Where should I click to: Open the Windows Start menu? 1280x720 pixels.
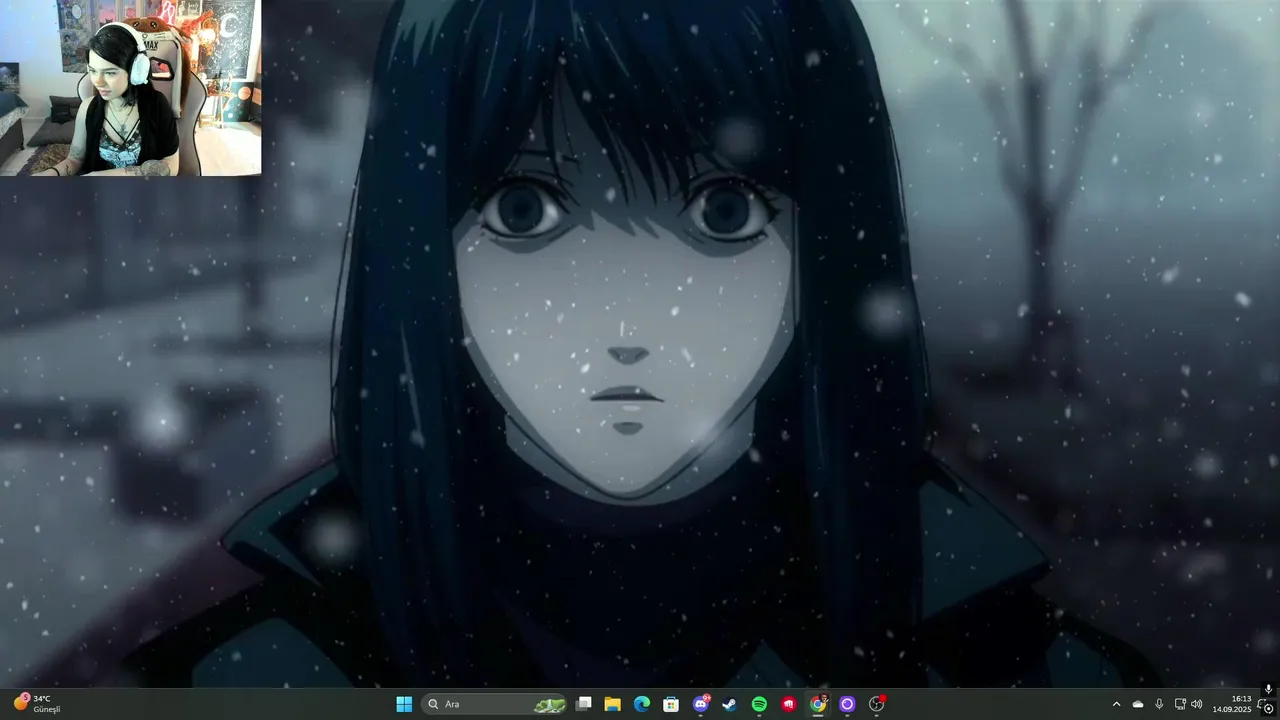tap(404, 704)
